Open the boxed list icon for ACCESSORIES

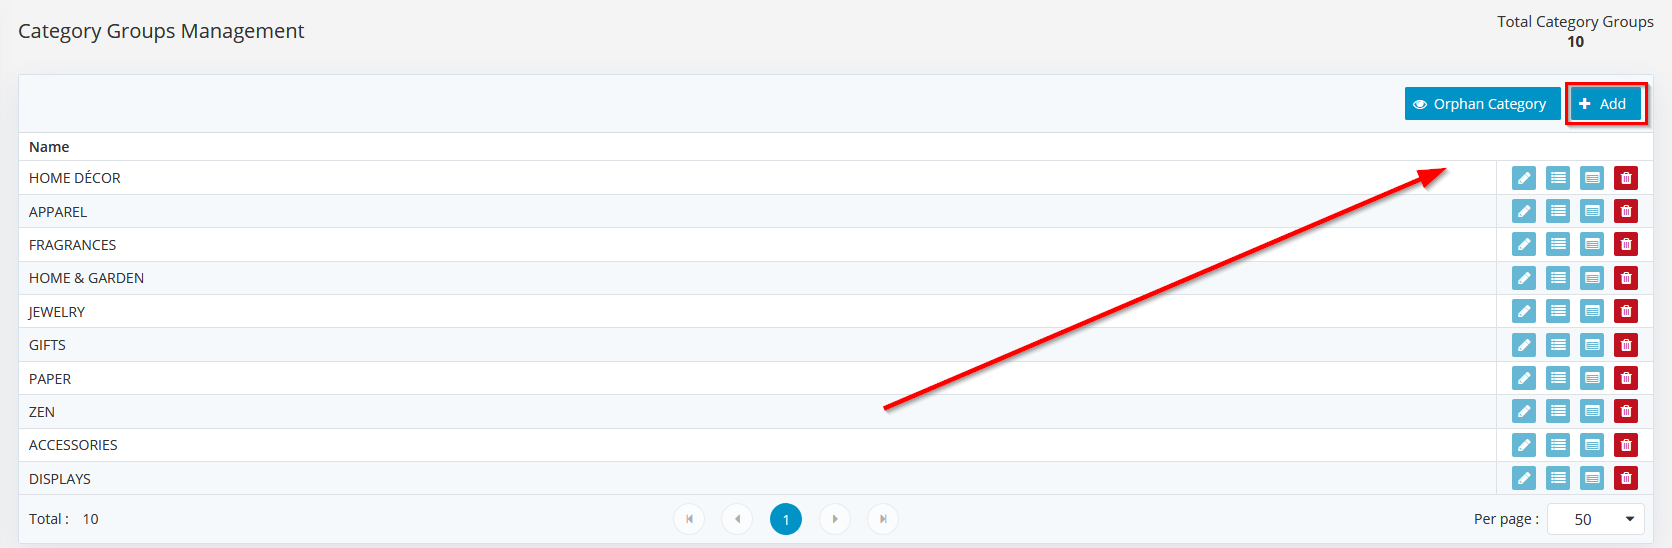pos(1592,445)
